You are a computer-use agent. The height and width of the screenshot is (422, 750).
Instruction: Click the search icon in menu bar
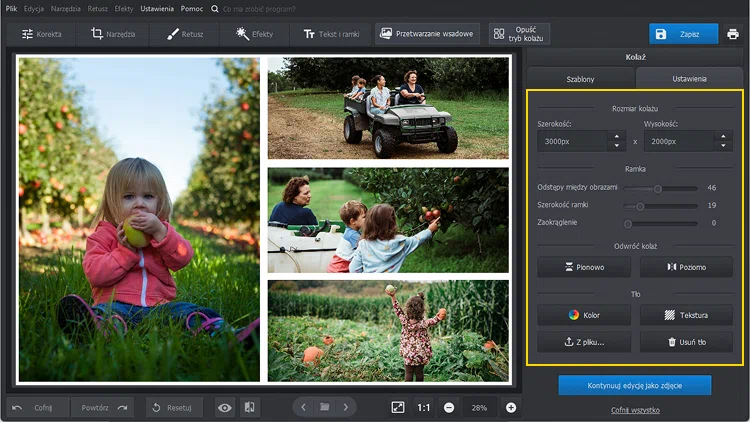coord(215,8)
